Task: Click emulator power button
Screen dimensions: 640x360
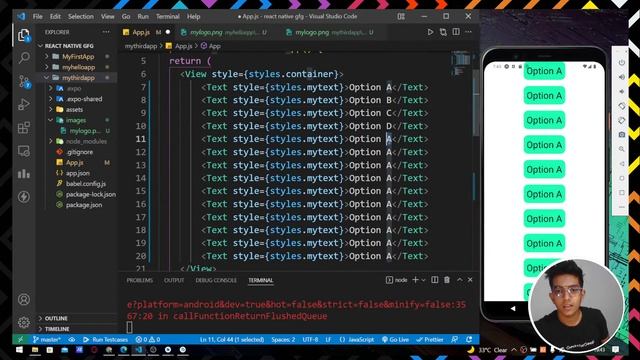Action: tap(622, 62)
